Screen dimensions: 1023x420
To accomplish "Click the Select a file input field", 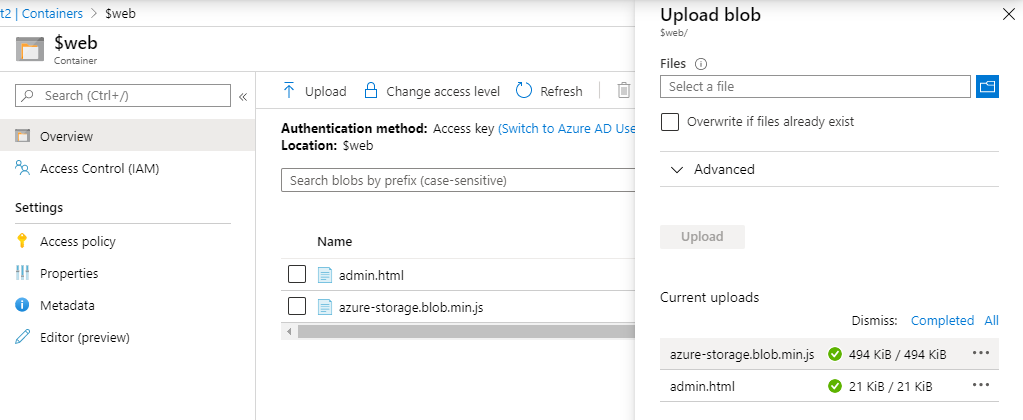I will click(815, 86).
